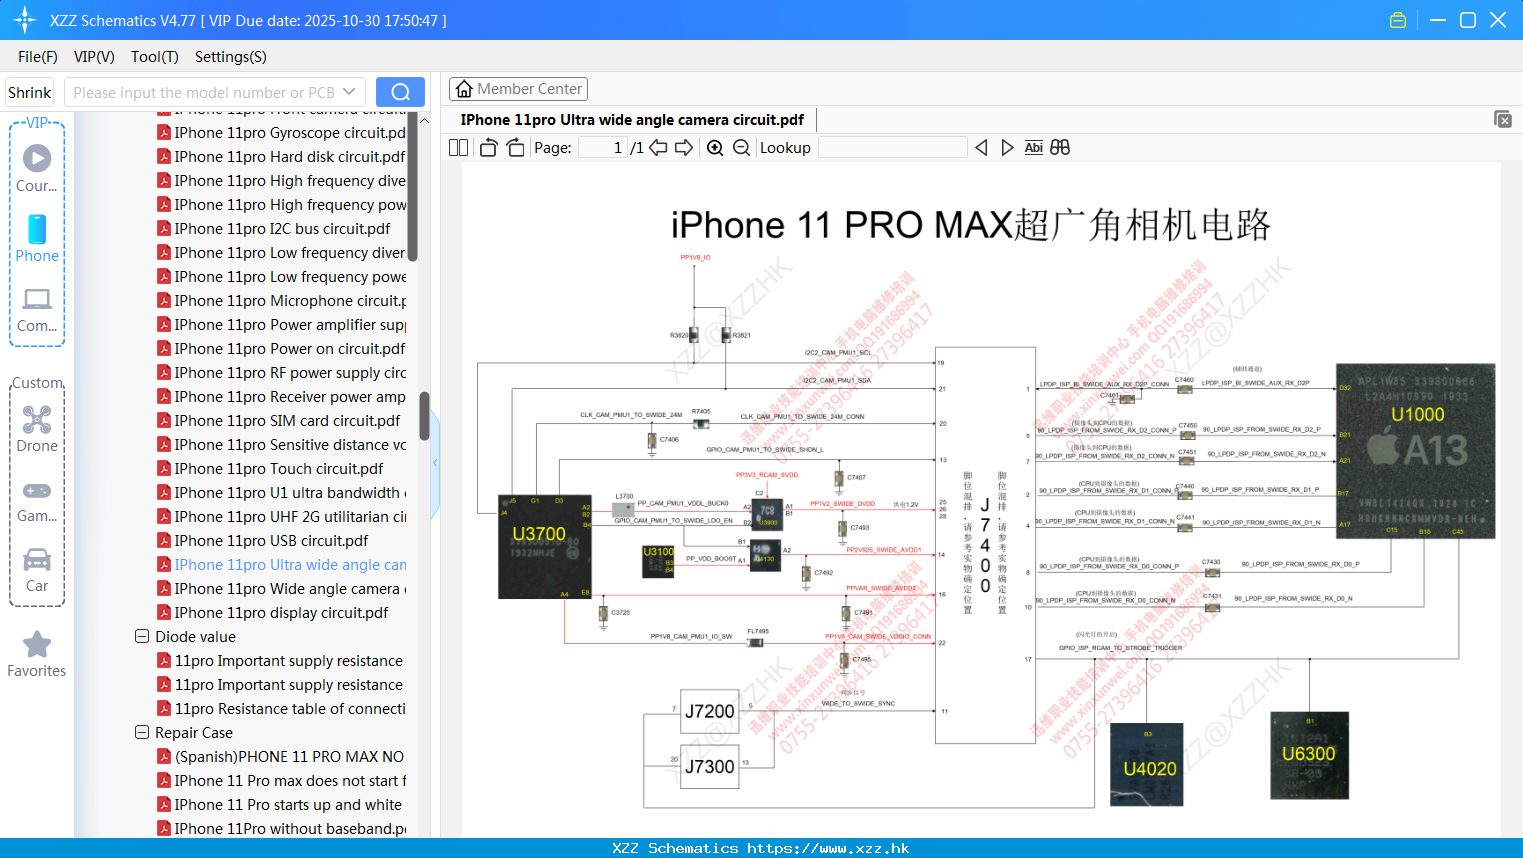Screen dimensions: 1523x858
Task: Open model number dropdown arrow
Action: tap(349, 92)
